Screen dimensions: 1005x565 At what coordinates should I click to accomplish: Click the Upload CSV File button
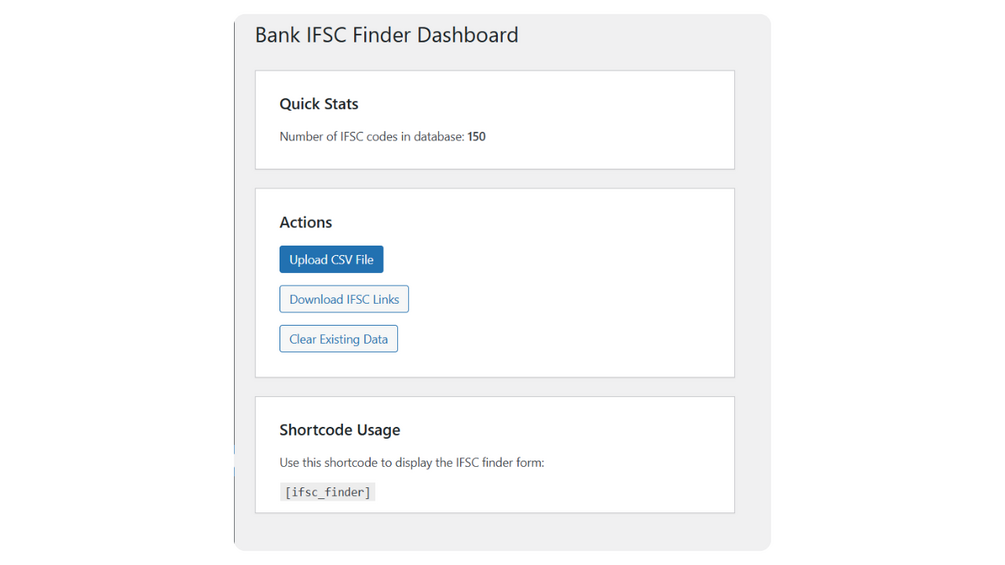click(x=331, y=260)
